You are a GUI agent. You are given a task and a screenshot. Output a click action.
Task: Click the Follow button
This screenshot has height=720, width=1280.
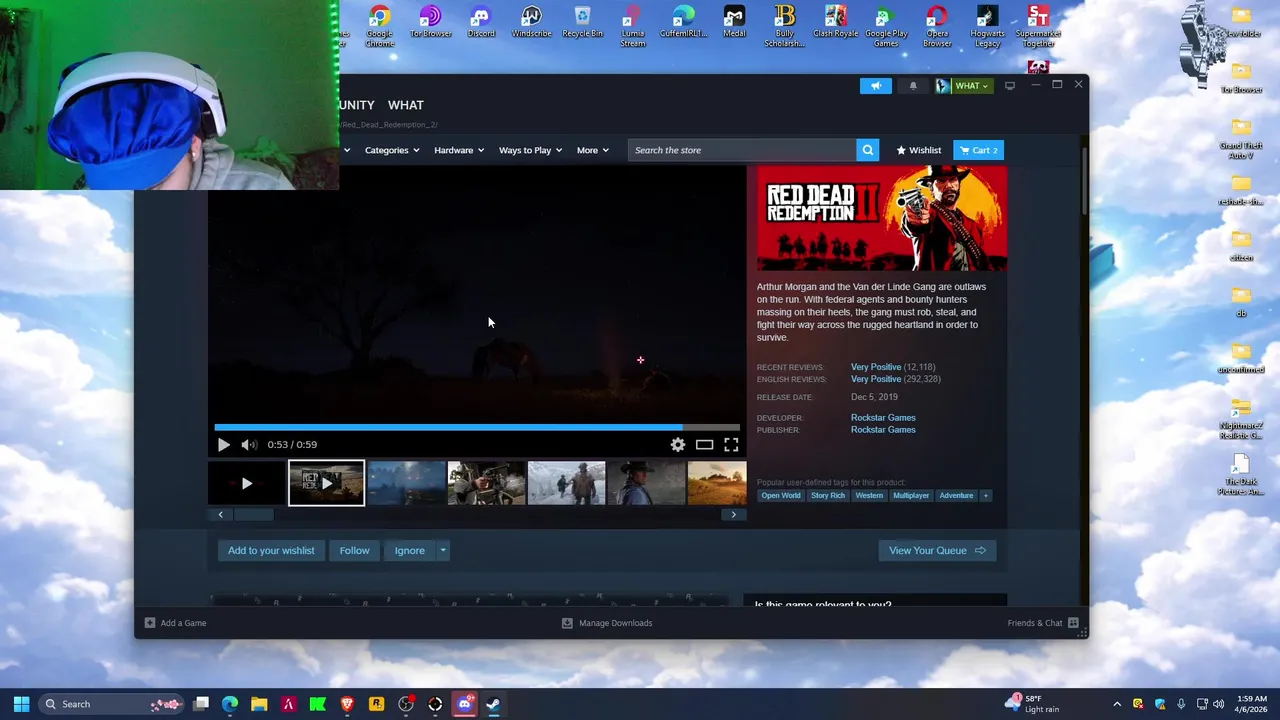tap(354, 550)
